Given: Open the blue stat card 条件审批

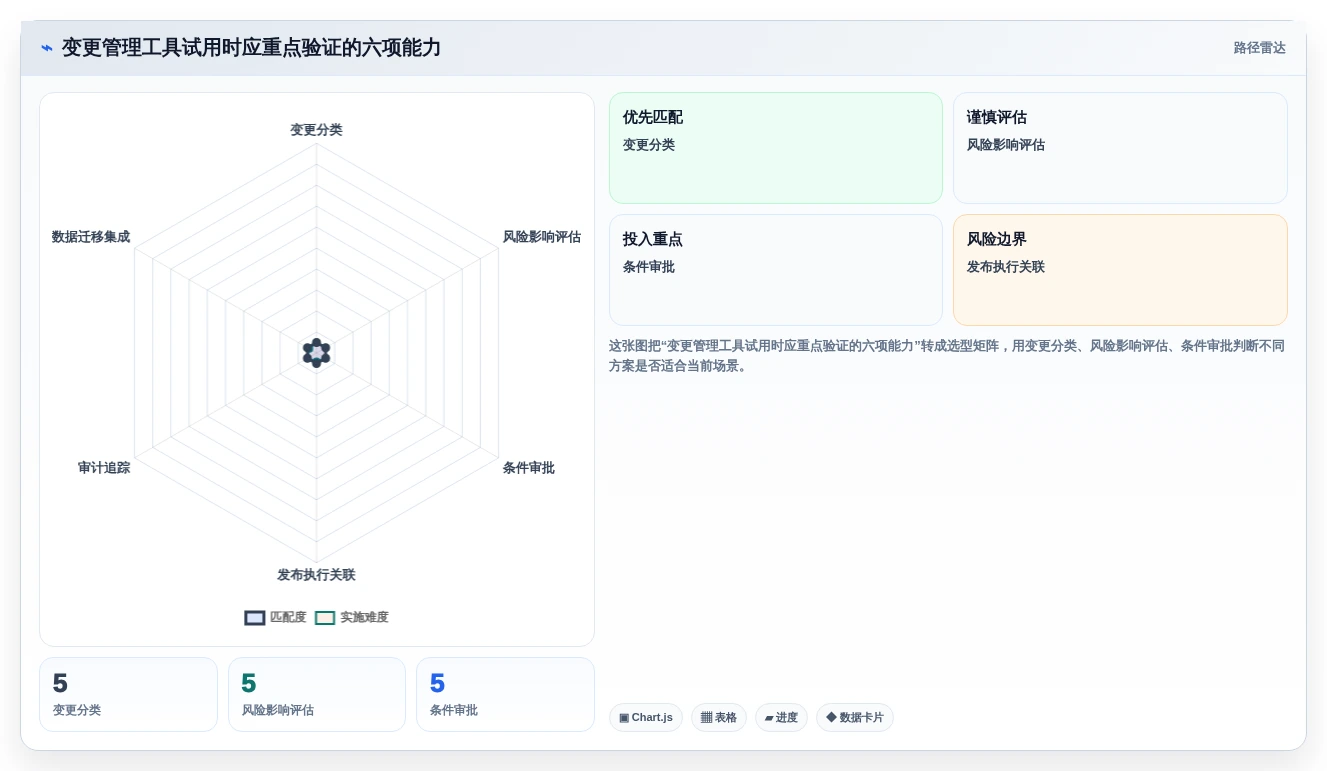Looking at the screenshot, I should (x=505, y=694).
